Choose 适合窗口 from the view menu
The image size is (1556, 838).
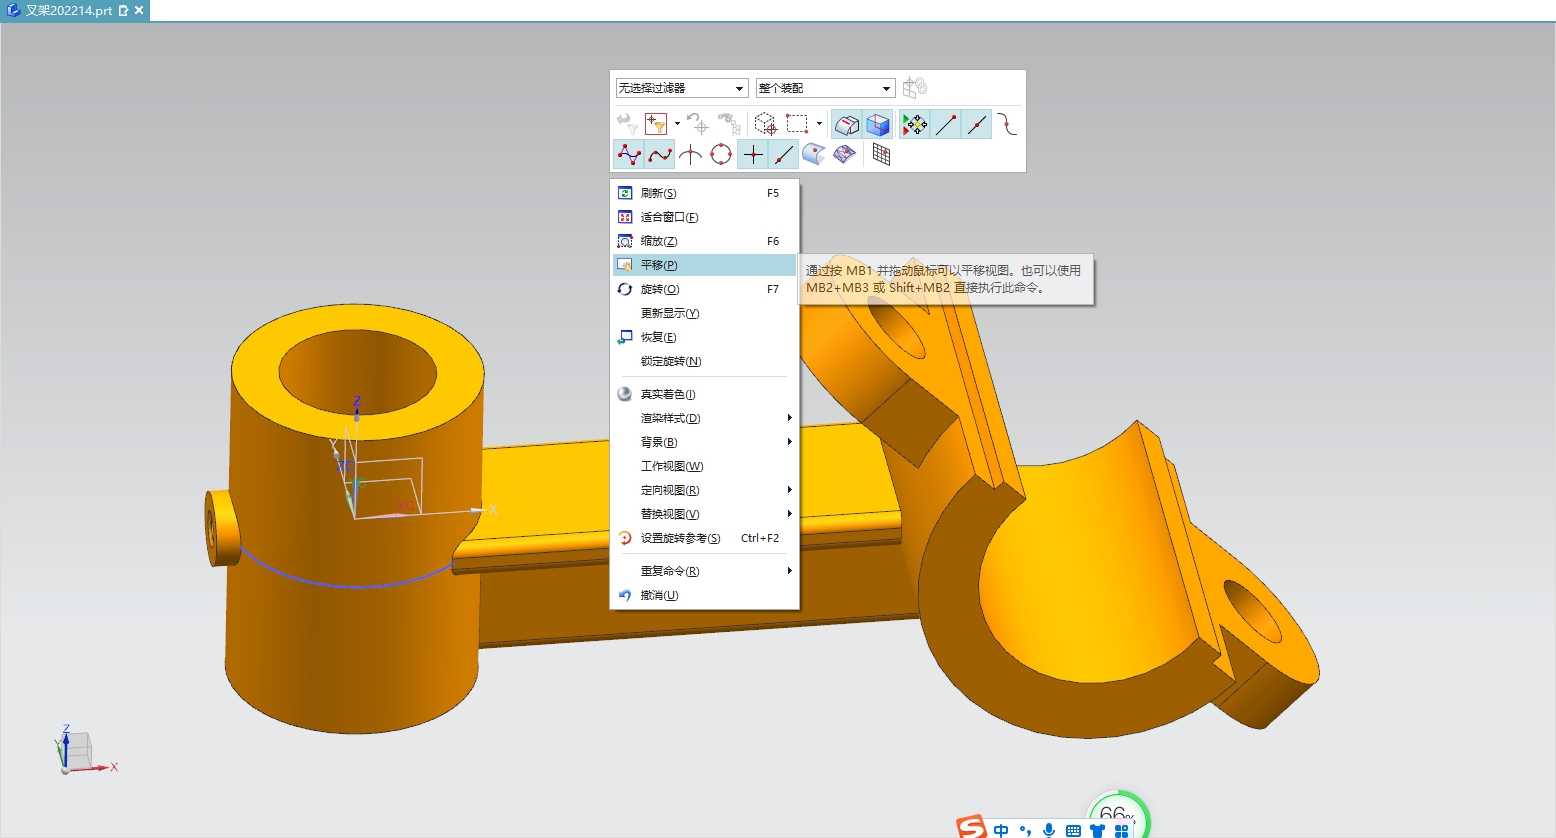pos(666,216)
